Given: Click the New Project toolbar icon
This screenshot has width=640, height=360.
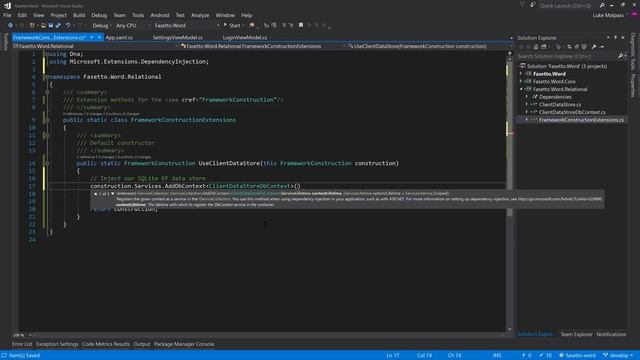Looking at the screenshot, I should point(32,25).
